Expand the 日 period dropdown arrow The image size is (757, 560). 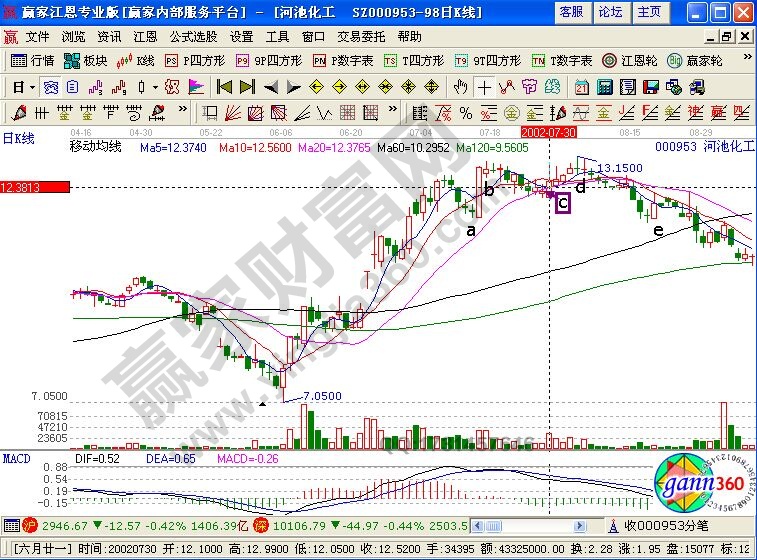click(33, 86)
